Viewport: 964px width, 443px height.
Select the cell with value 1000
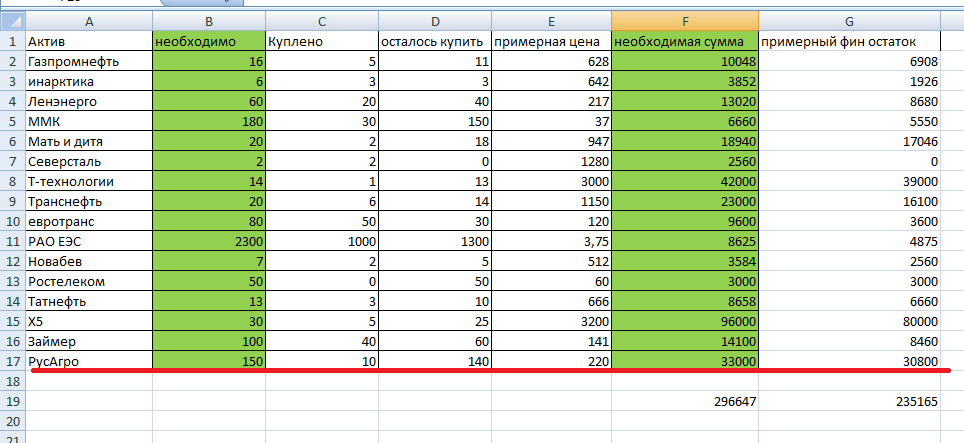322,241
